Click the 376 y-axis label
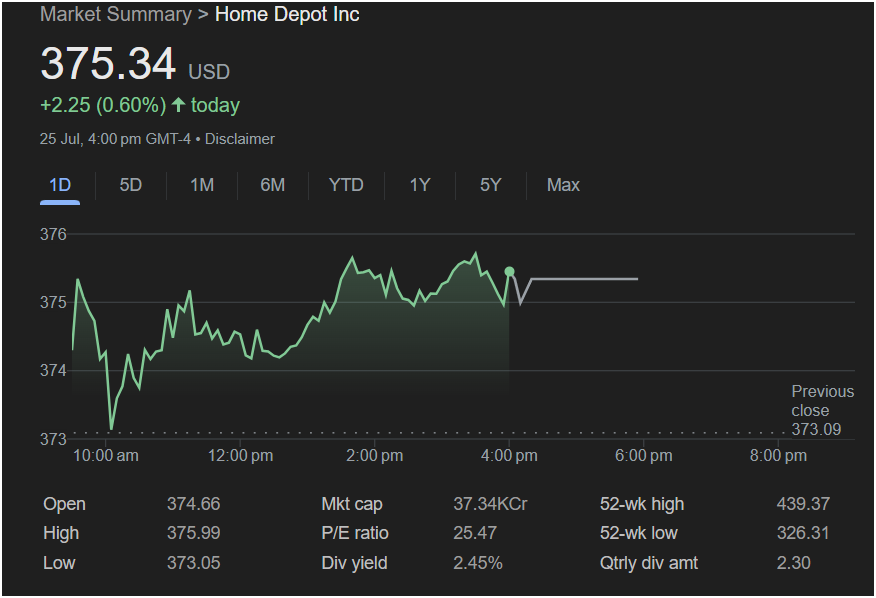The image size is (876, 598). coord(53,234)
